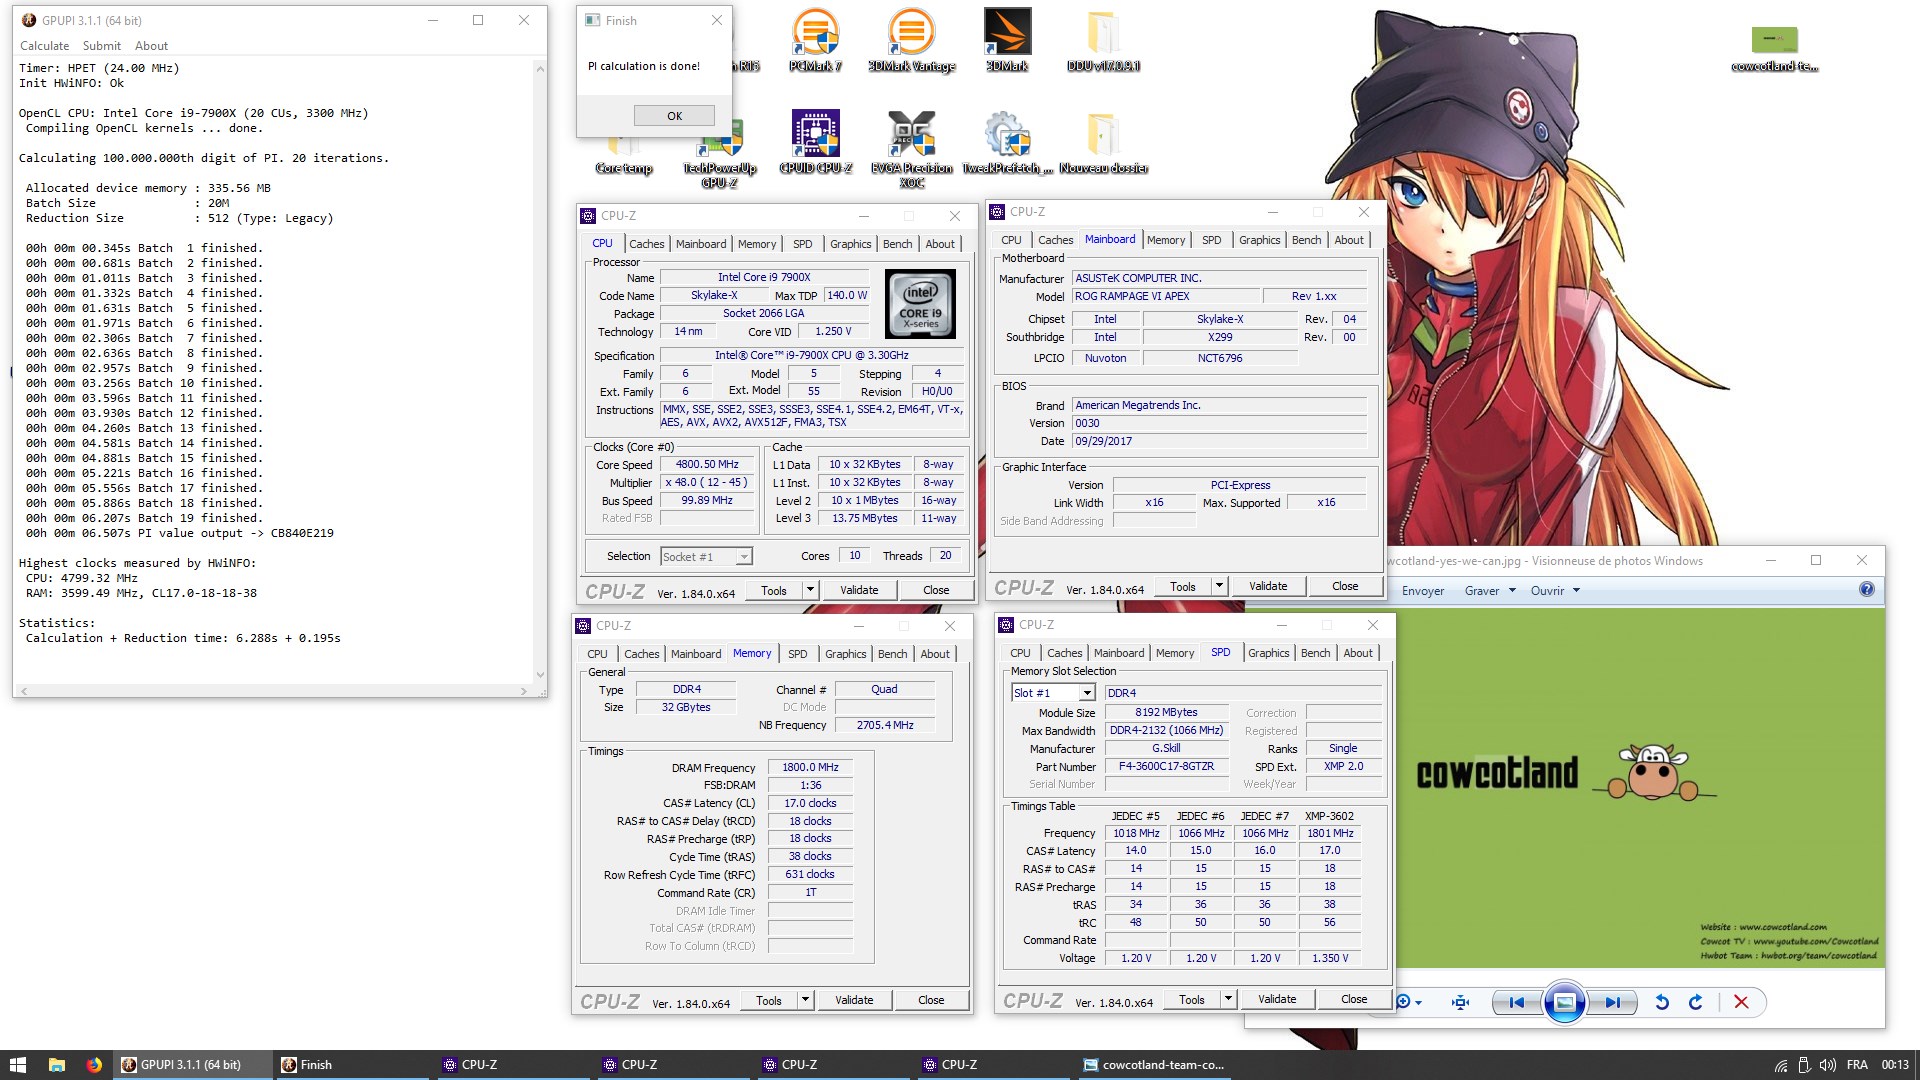Screen dimensions: 1920x1080
Task: Open cowcotland-te... desktop file icon
Action: [x=1775, y=48]
